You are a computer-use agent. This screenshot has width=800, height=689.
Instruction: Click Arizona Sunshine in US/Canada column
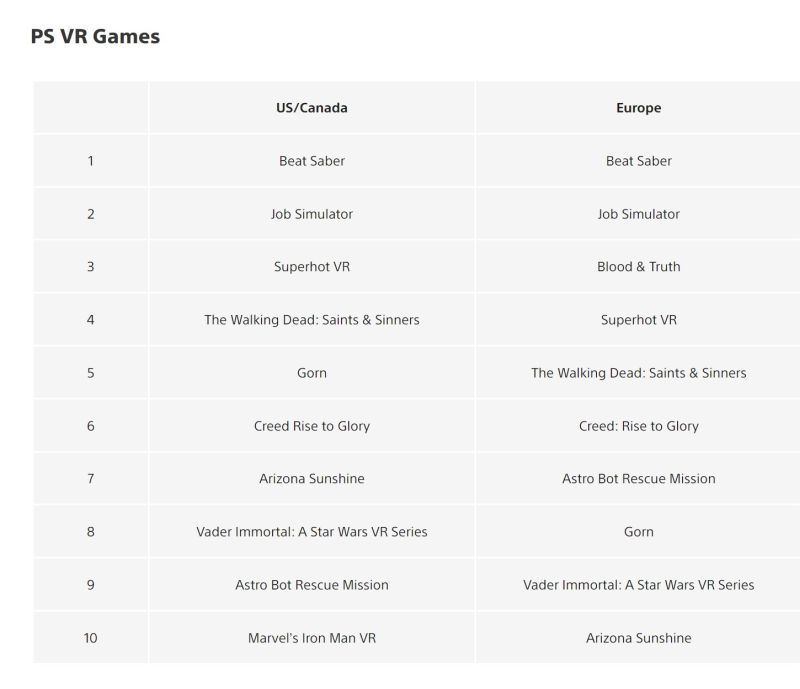312,479
